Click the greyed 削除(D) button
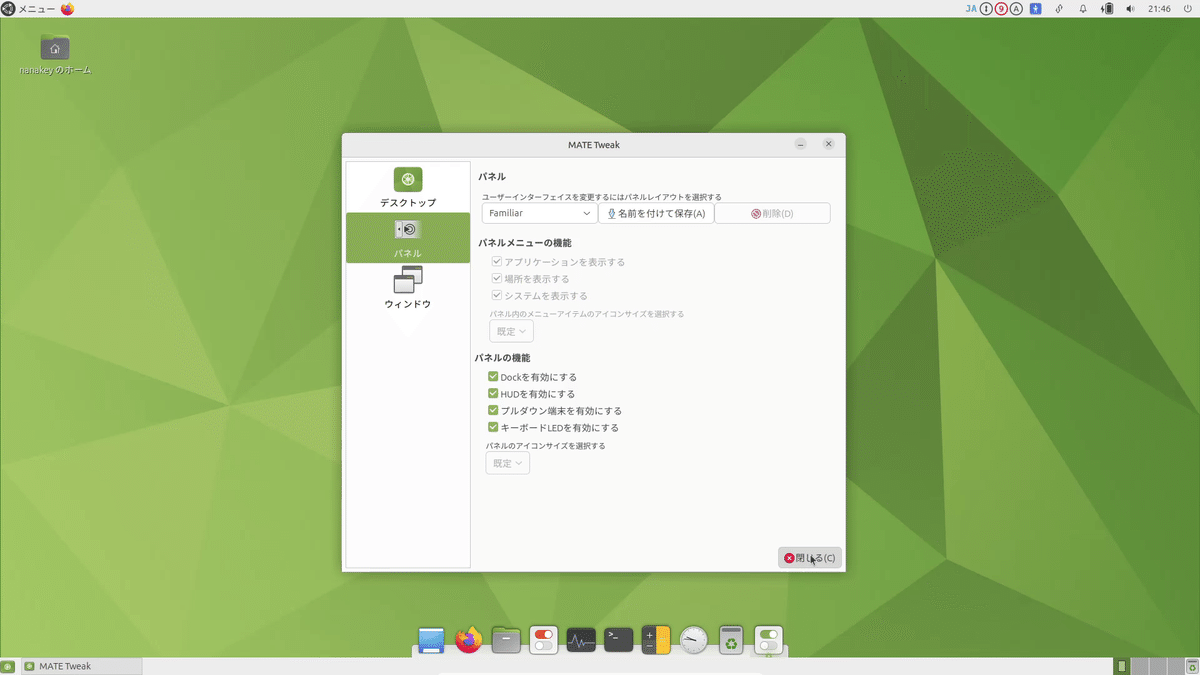The width and height of the screenshot is (1200, 675). 772,213
